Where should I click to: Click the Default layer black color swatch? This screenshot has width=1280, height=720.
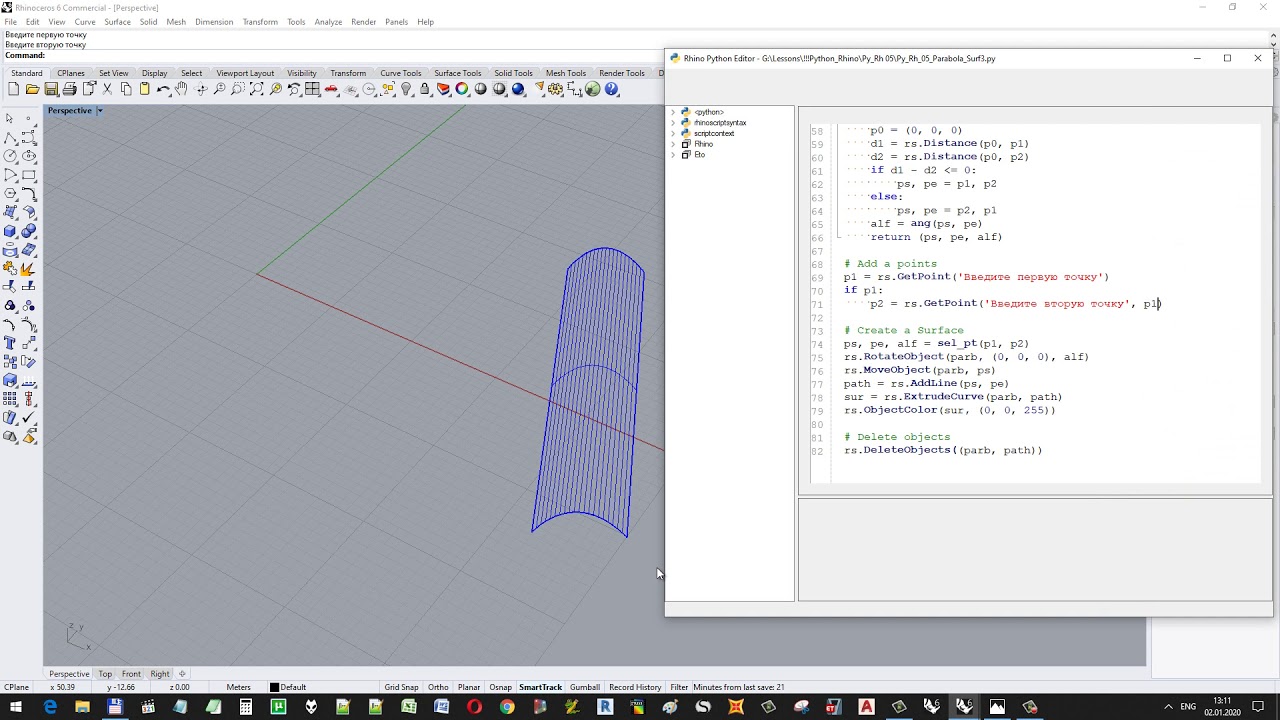pyautogui.click(x=274, y=687)
